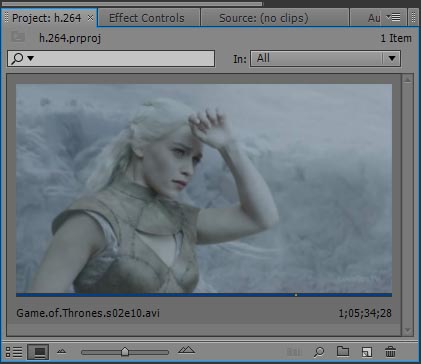
Task: Open the In: All dropdown
Action: coord(325,59)
